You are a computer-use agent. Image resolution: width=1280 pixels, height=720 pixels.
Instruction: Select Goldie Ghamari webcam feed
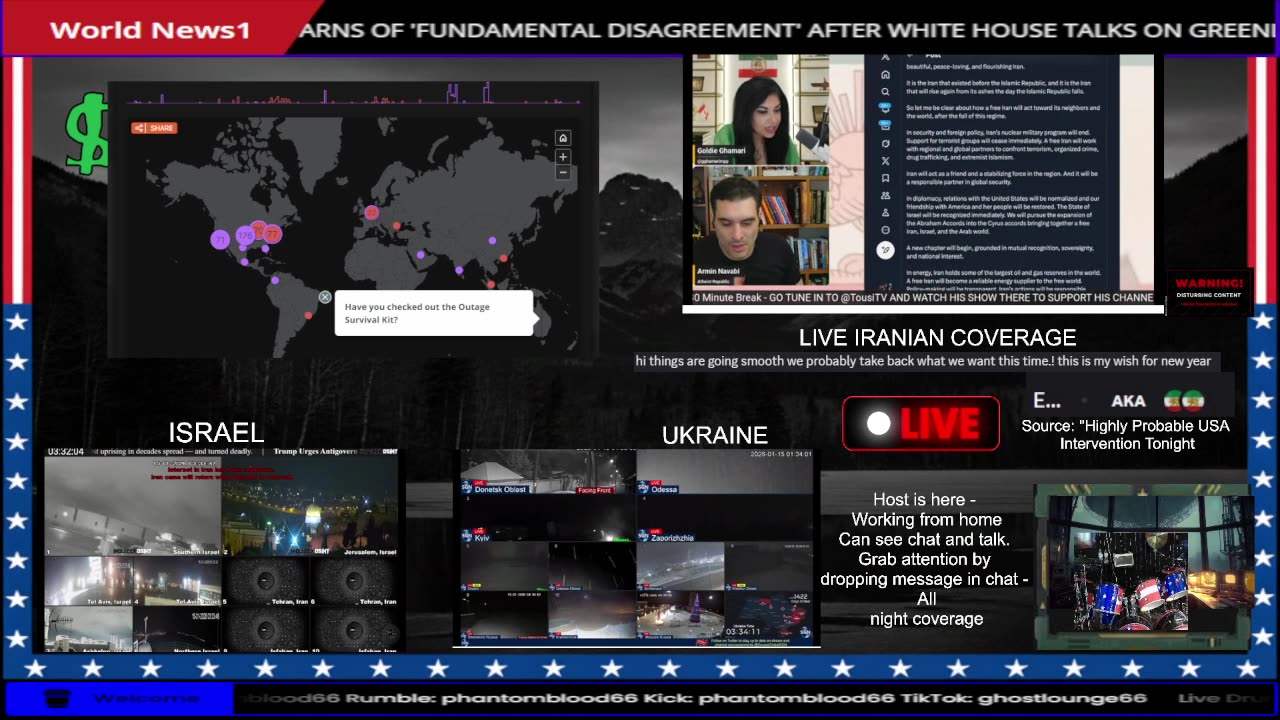[761, 110]
